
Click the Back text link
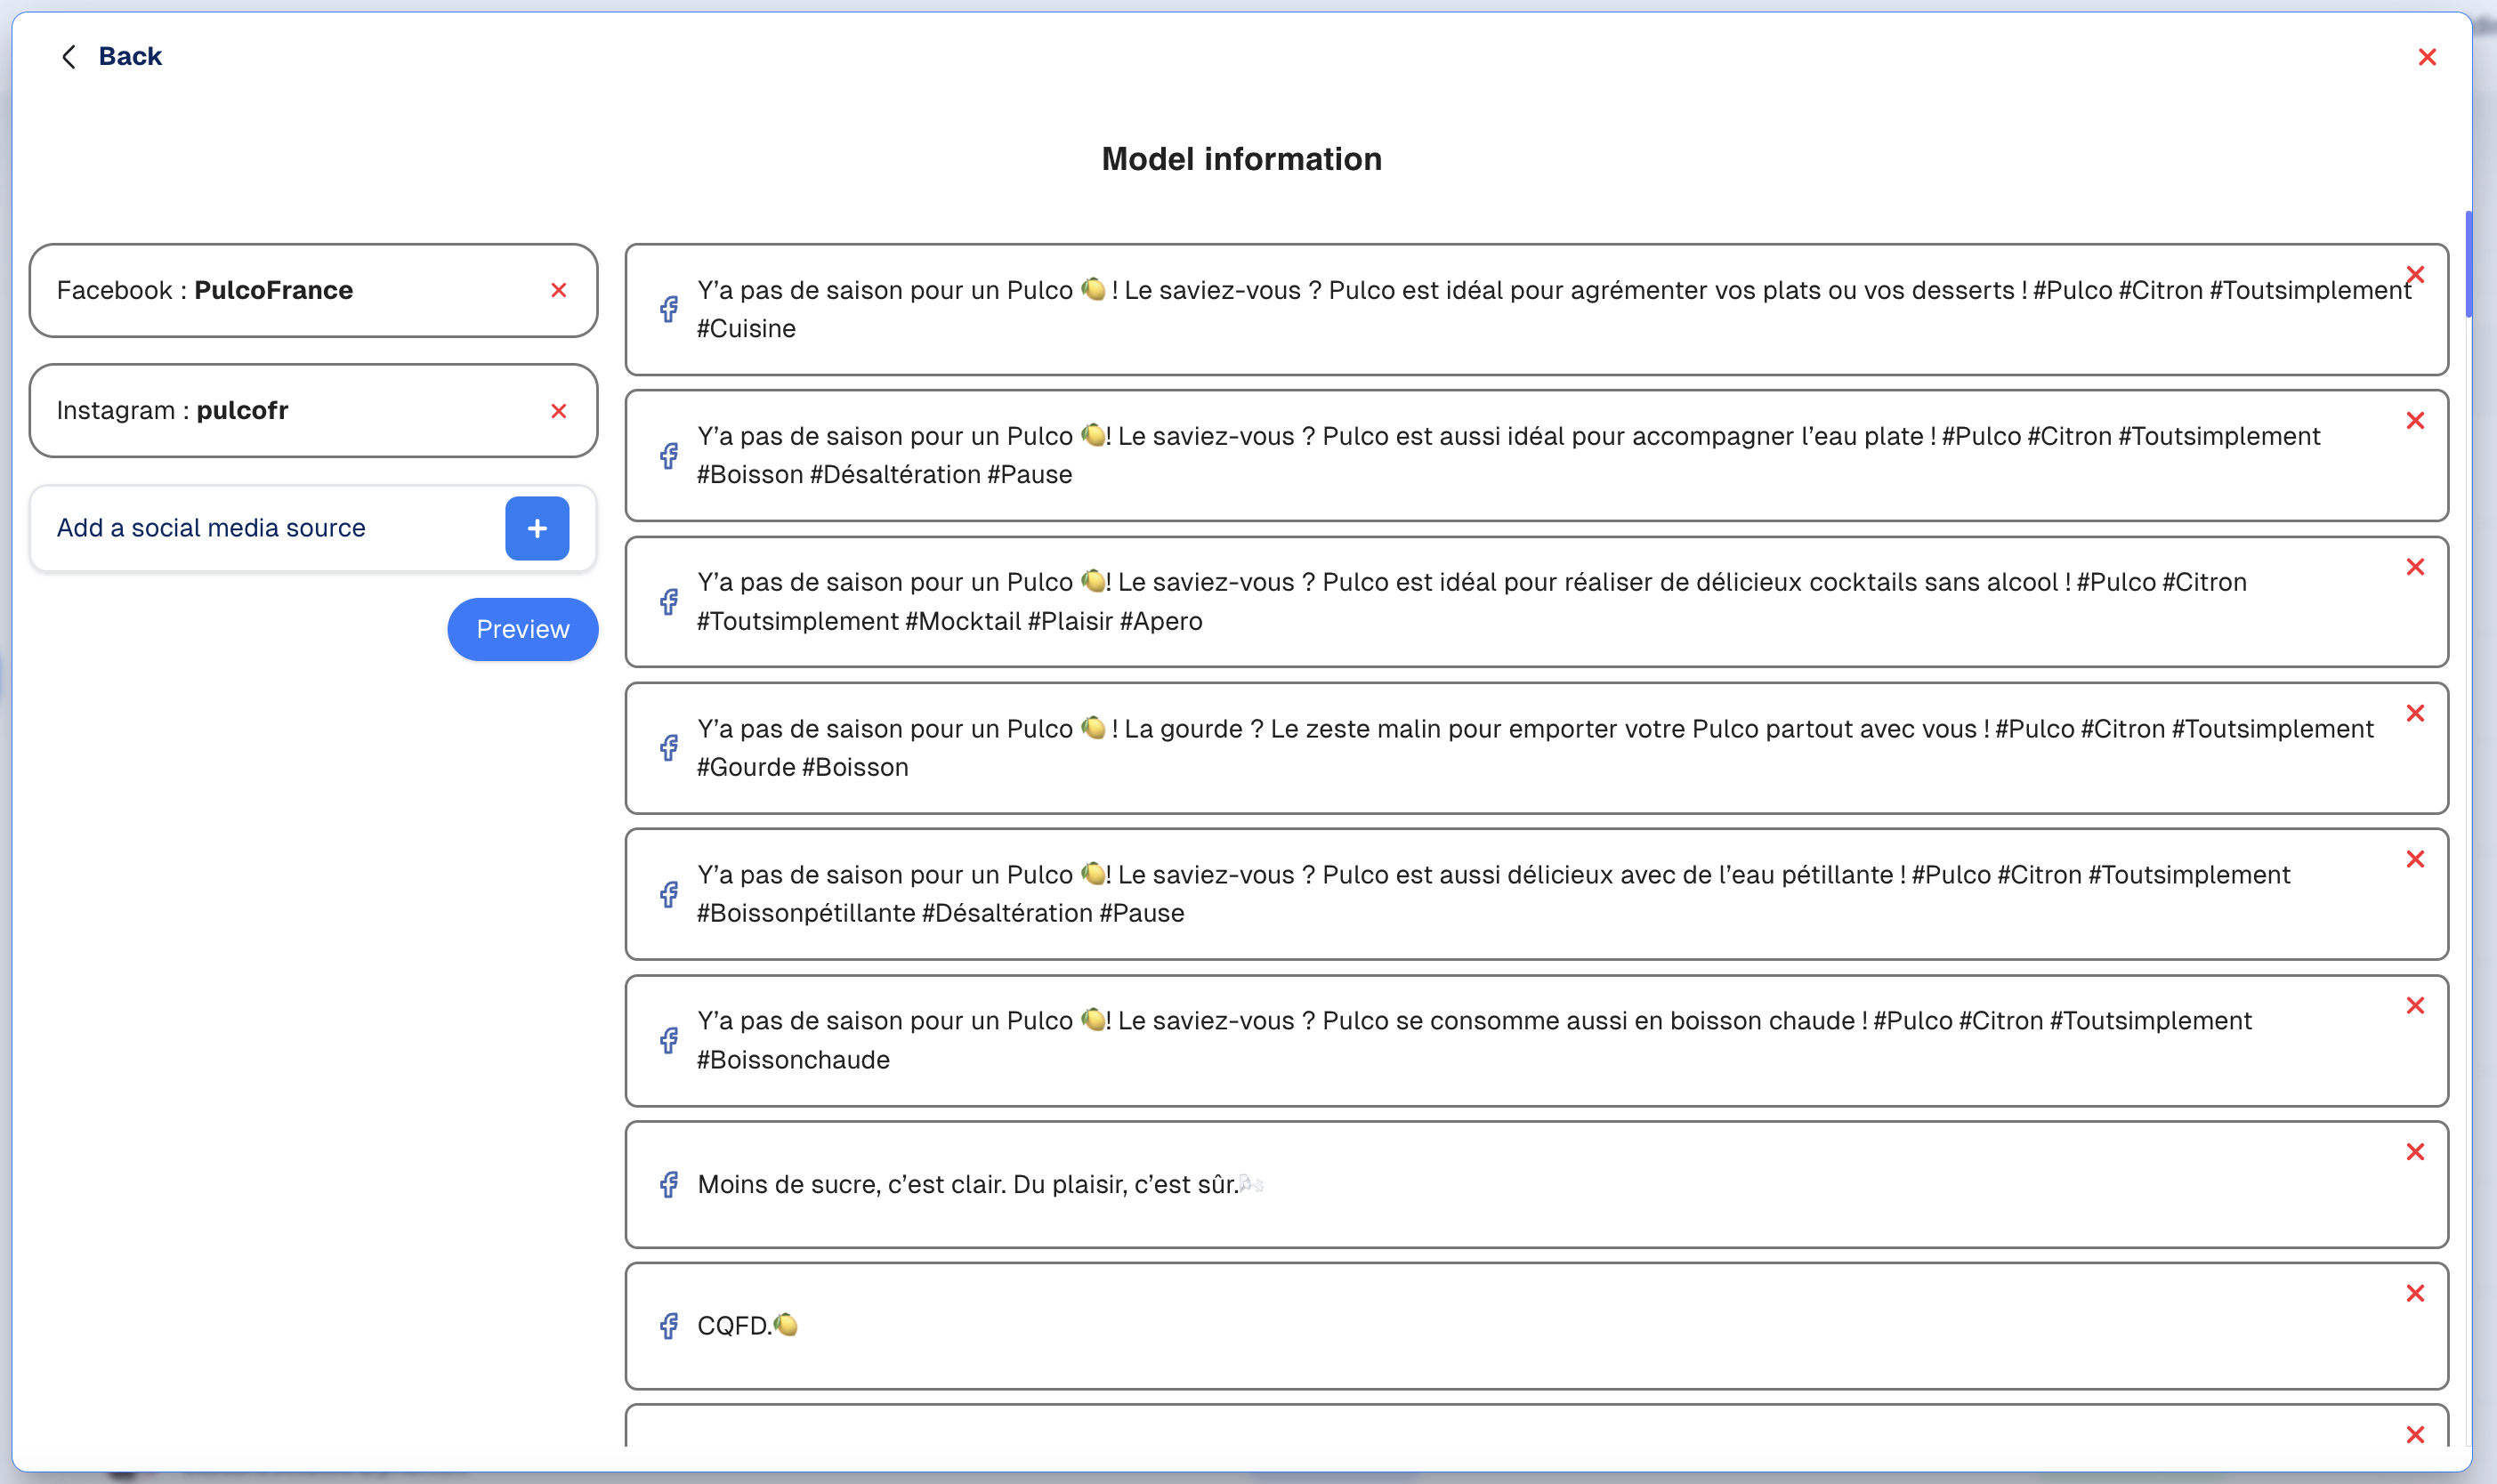[x=130, y=56]
